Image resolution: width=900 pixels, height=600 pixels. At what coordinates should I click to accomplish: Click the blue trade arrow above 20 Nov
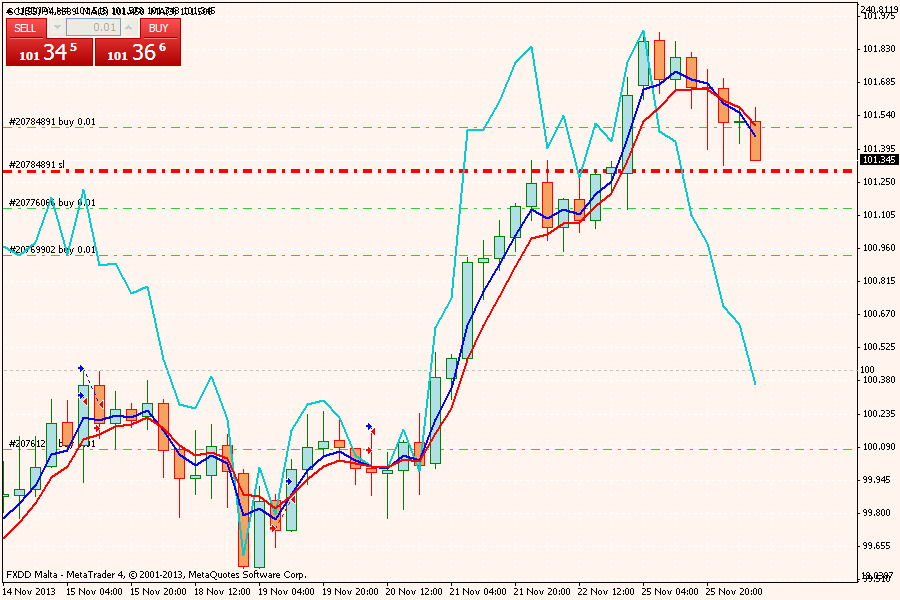pos(369,425)
